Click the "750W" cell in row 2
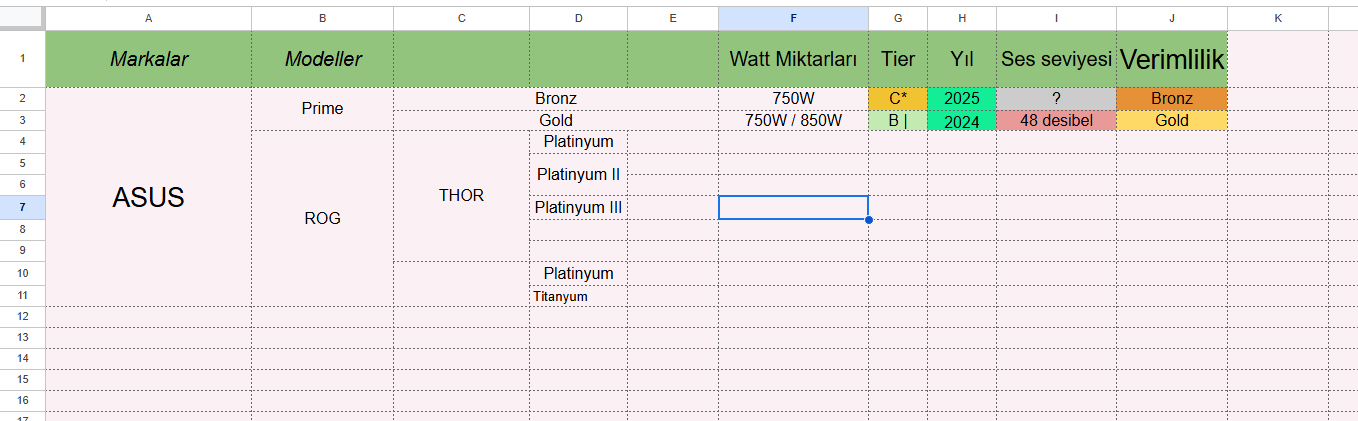This screenshot has height=421, width=1358. point(793,99)
